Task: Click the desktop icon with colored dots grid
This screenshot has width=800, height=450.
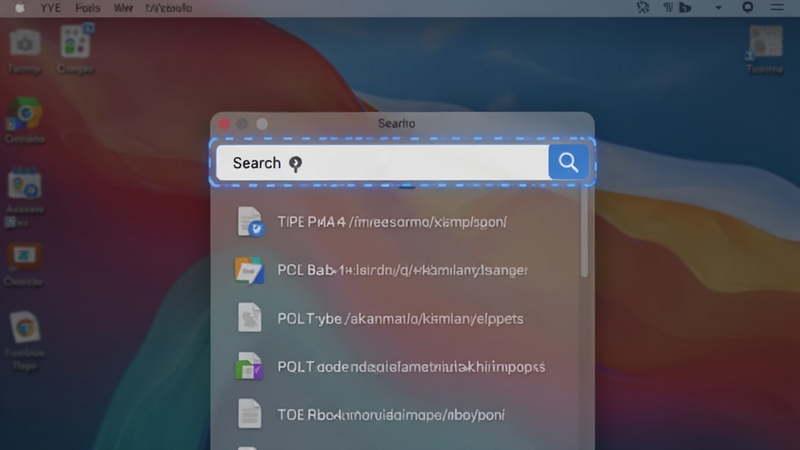Action: (76, 41)
